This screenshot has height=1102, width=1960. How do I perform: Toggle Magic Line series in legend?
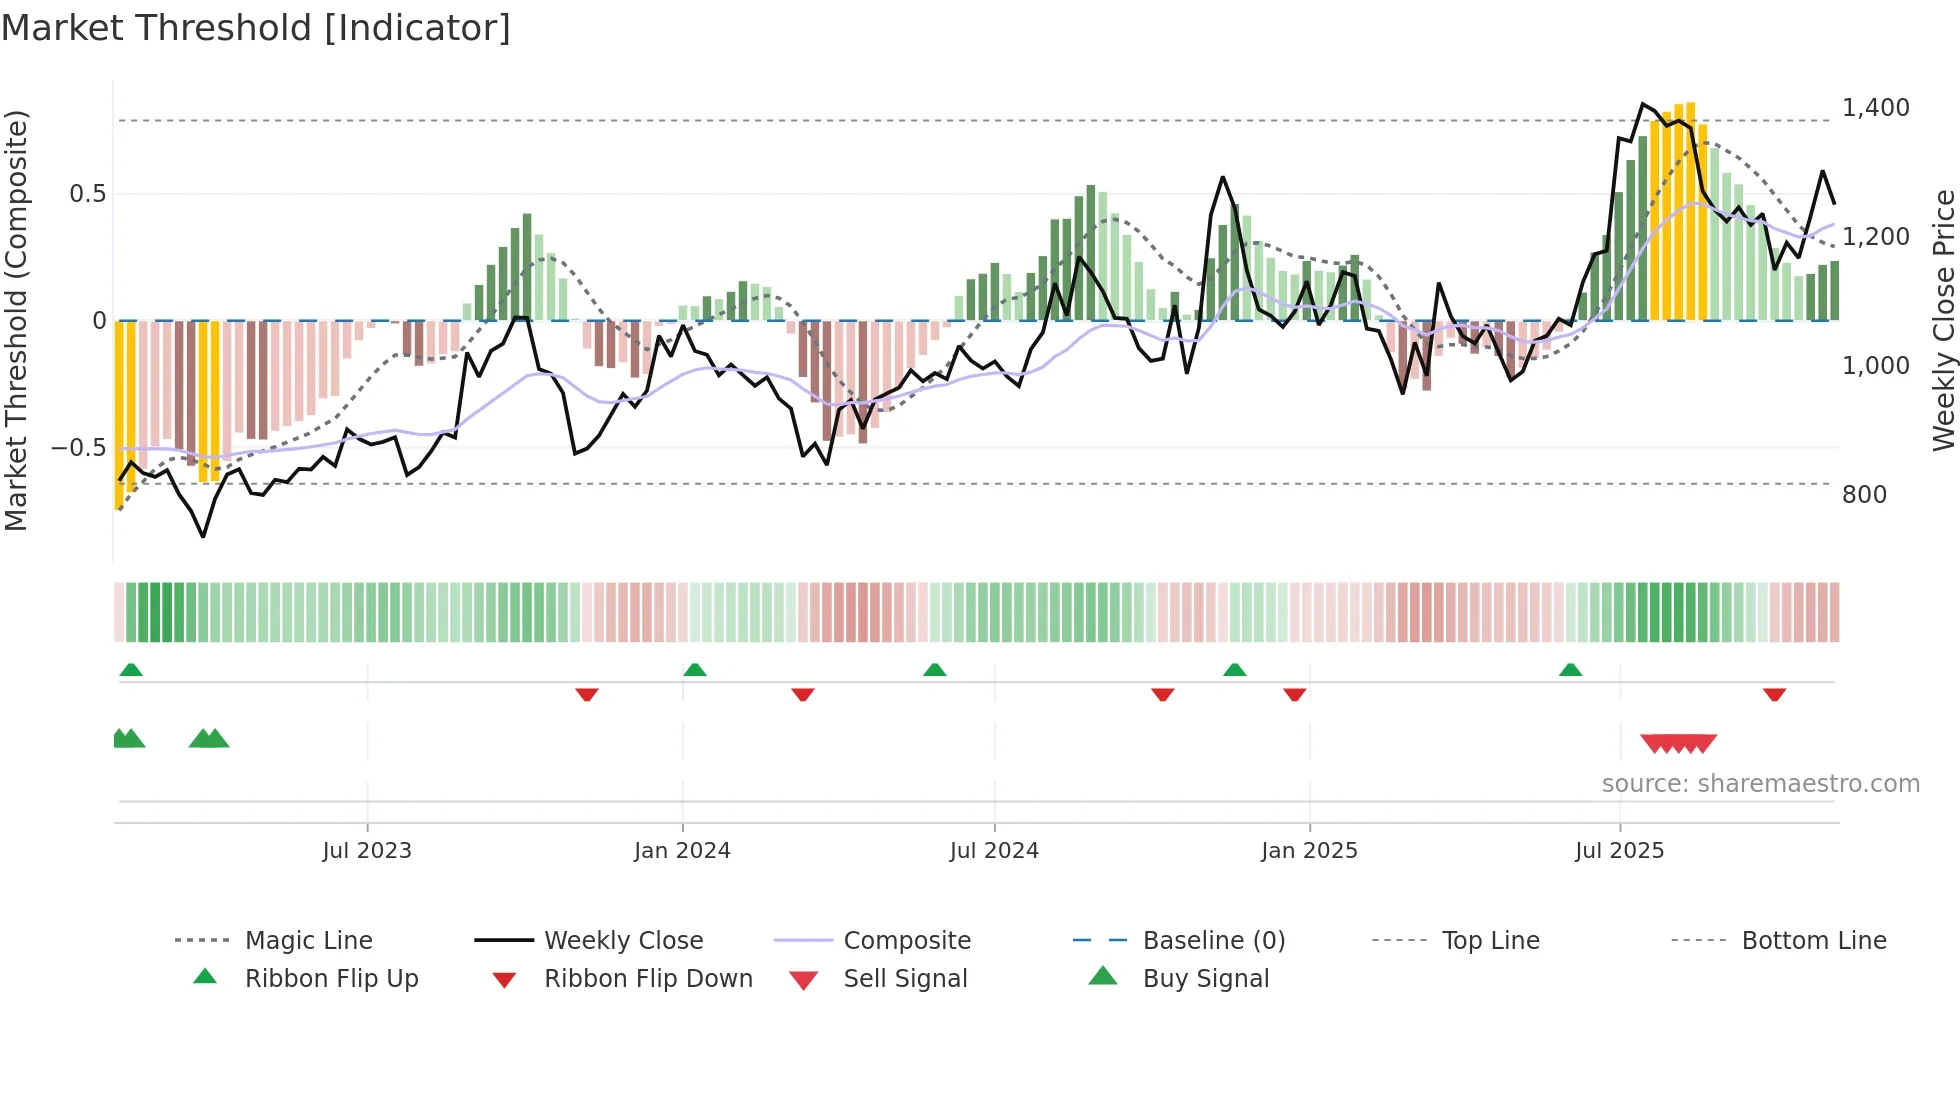(x=308, y=941)
